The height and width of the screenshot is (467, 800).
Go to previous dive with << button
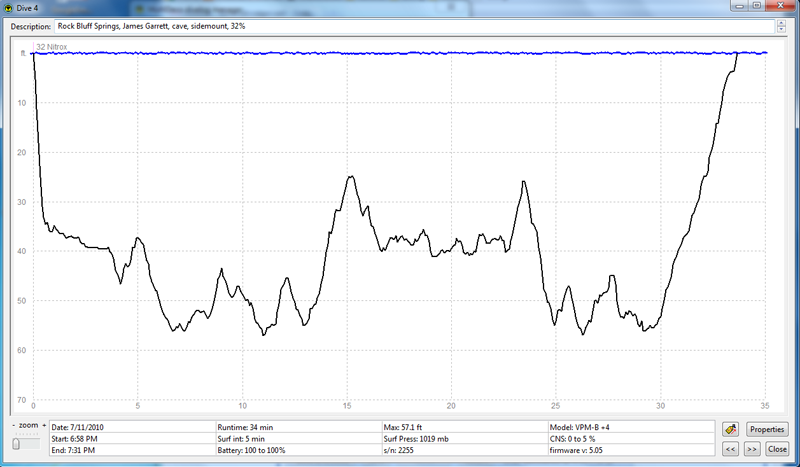pyautogui.click(x=731, y=449)
